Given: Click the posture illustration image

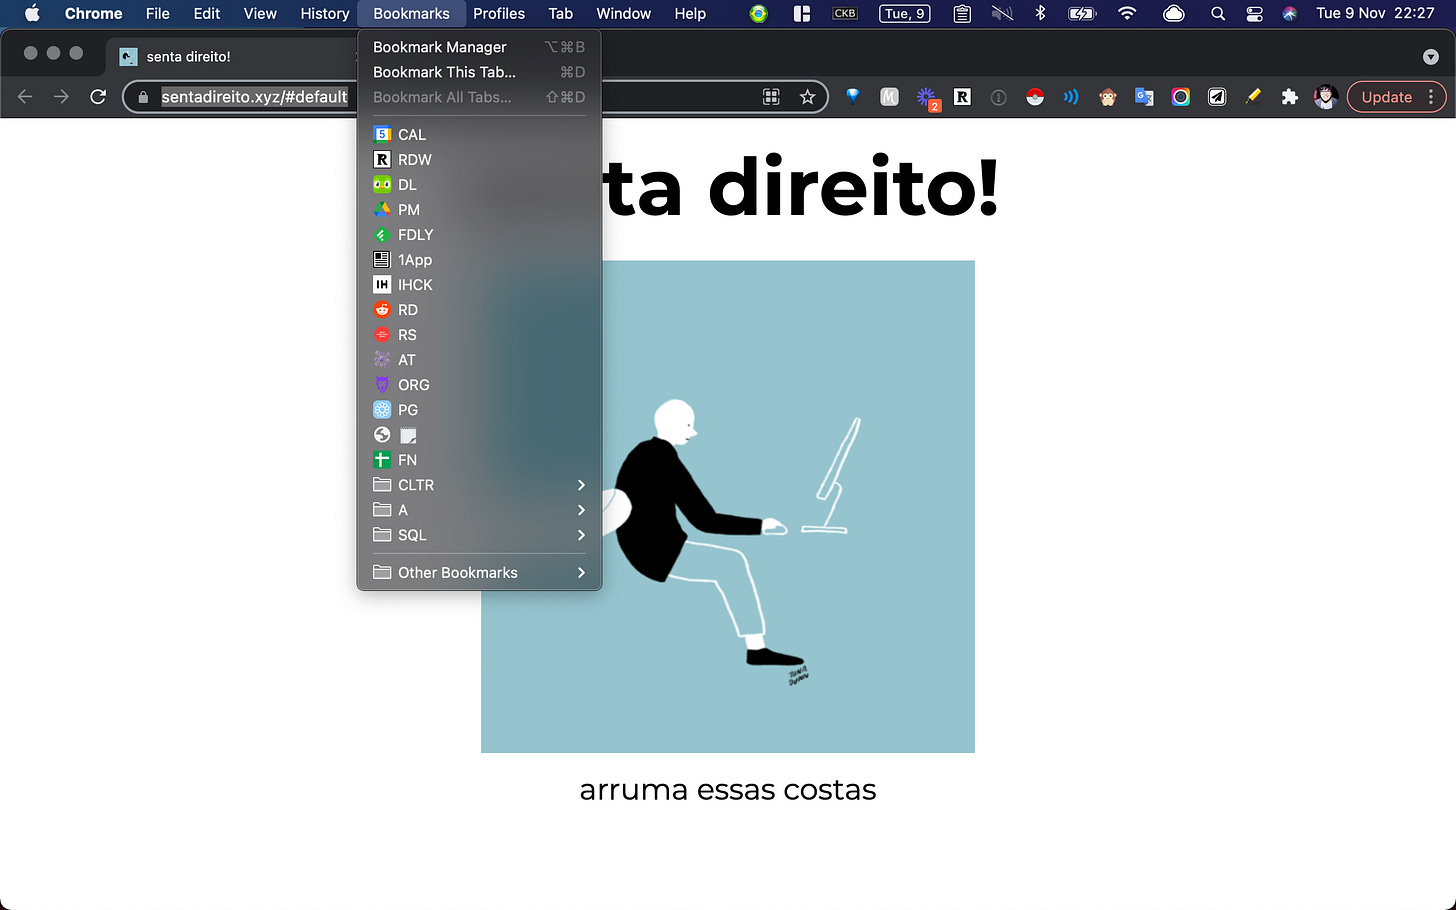Looking at the screenshot, I should click(728, 507).
